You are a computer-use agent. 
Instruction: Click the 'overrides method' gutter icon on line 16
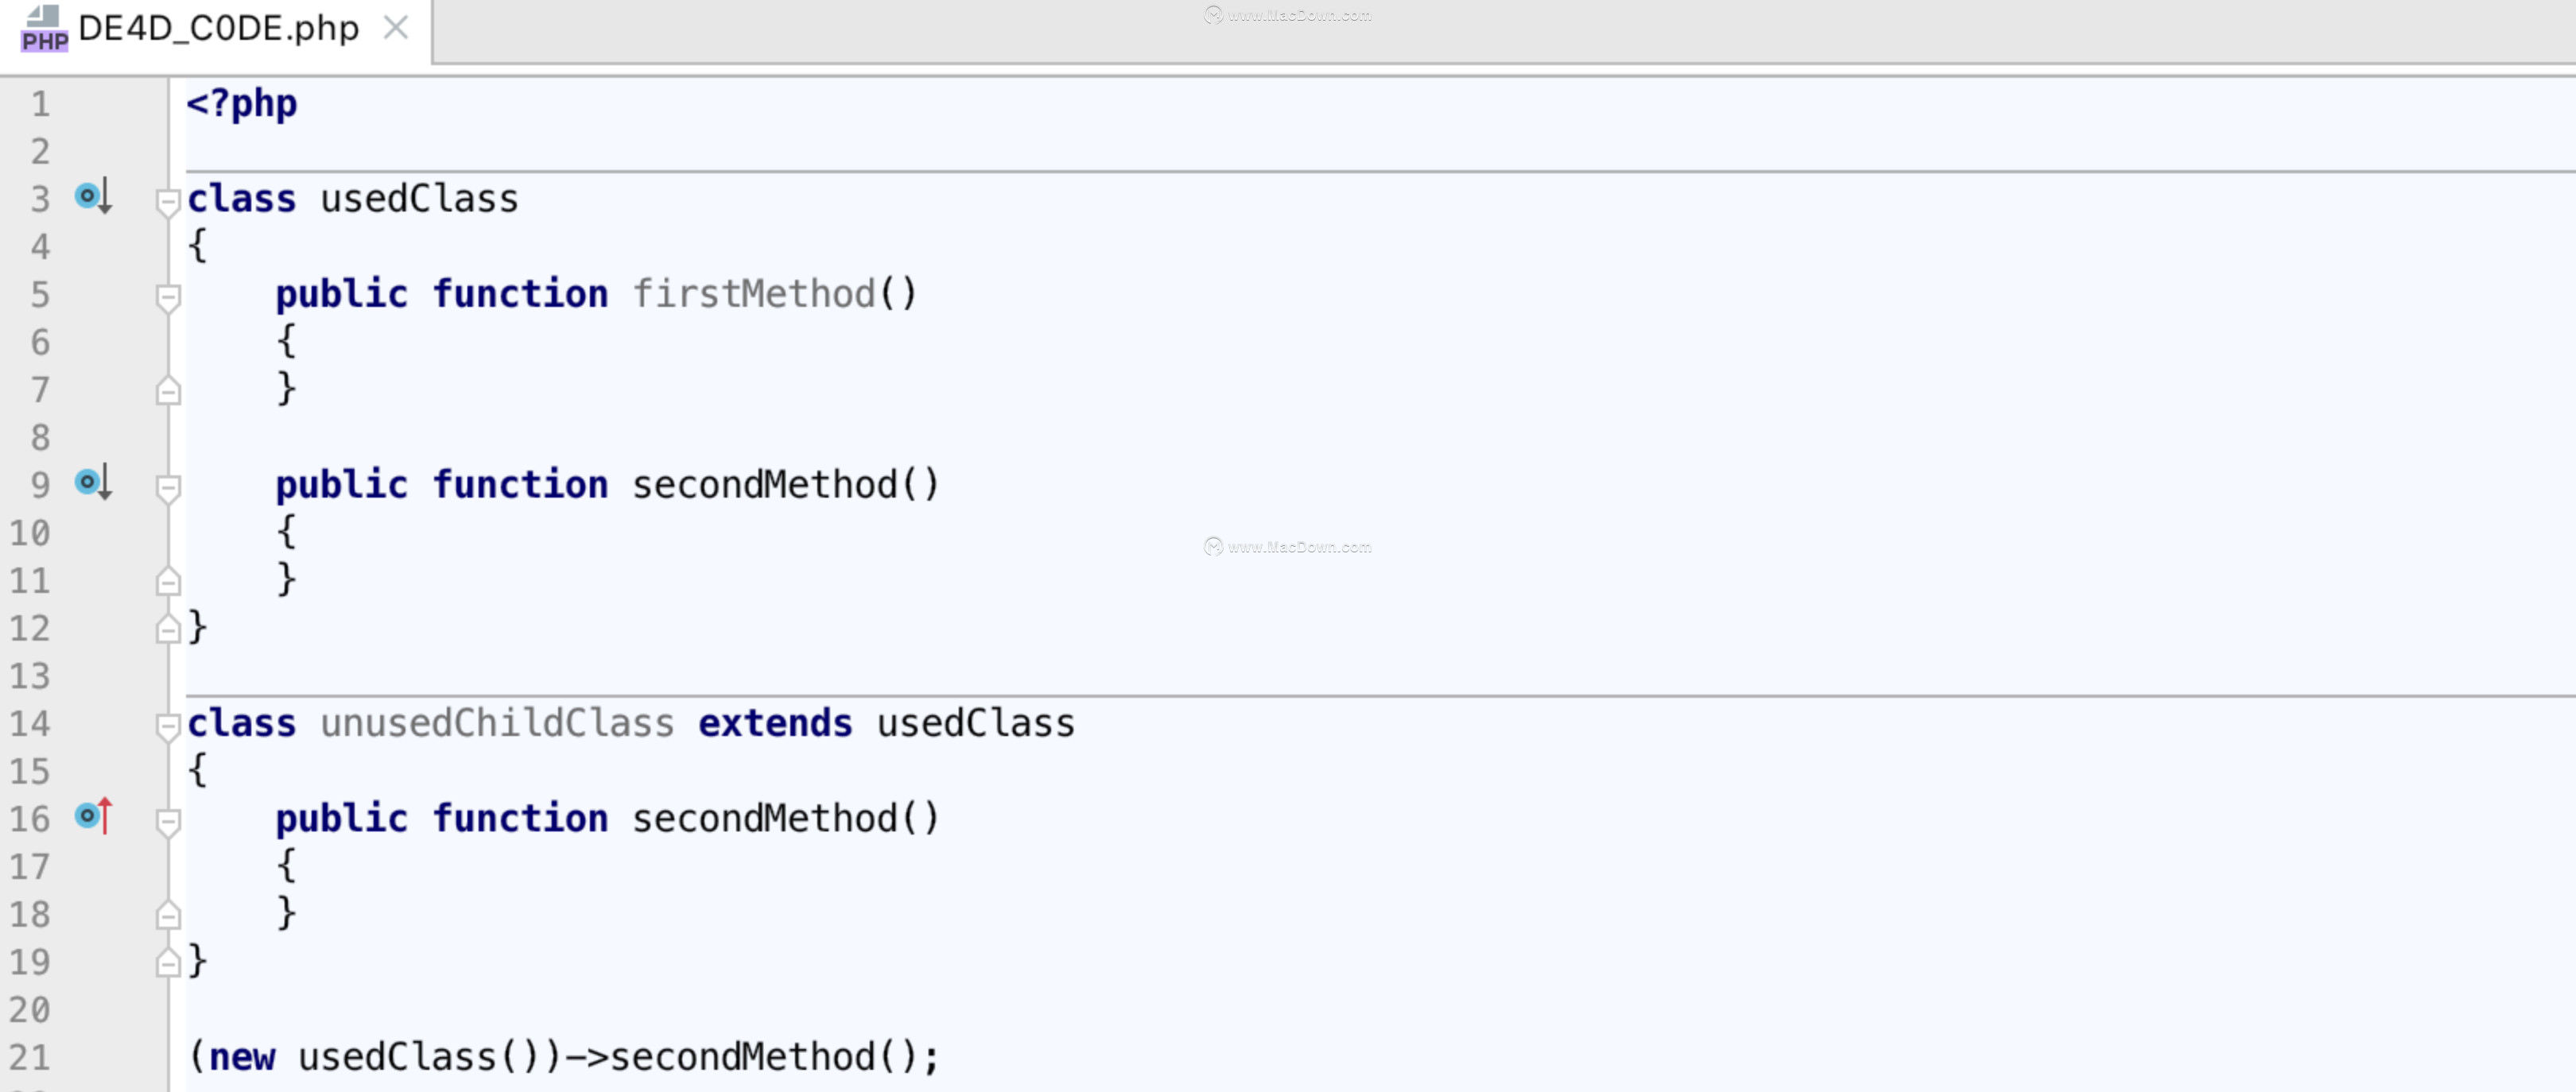94,817
